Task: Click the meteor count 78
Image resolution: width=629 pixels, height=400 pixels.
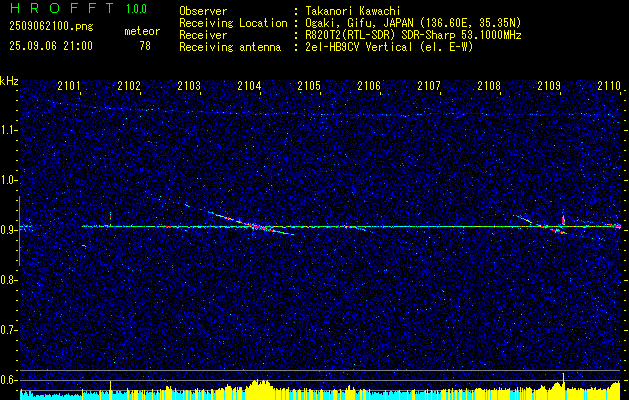Action: pyautogui.click(x=145, y=46)
